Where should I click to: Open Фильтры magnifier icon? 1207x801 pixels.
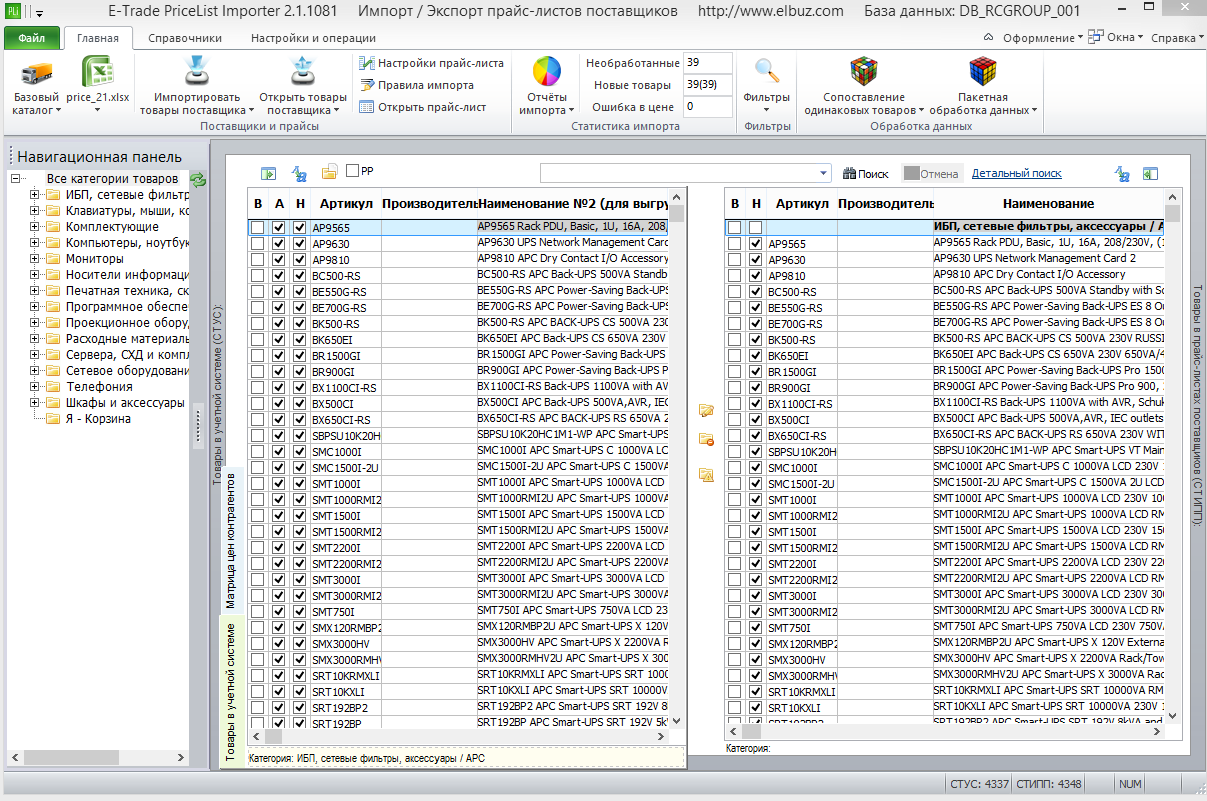tap(767, 72)
